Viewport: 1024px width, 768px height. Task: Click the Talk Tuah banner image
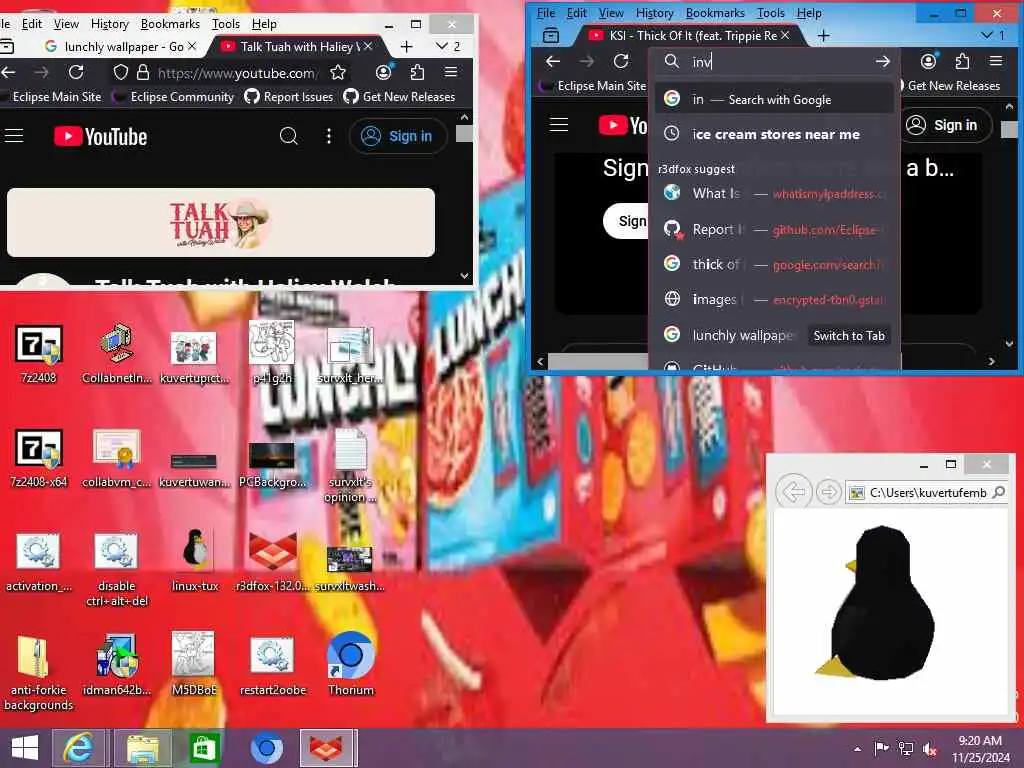(221, 223)
